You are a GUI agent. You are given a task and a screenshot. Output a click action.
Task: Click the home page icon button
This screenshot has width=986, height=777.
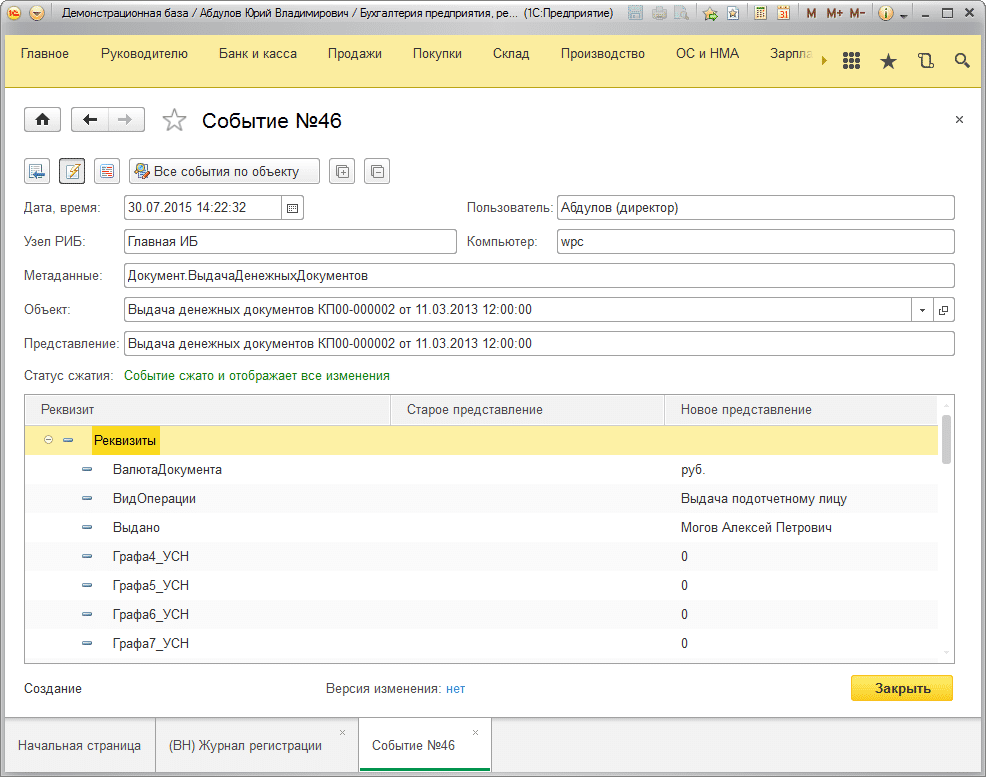click(42, 120)
